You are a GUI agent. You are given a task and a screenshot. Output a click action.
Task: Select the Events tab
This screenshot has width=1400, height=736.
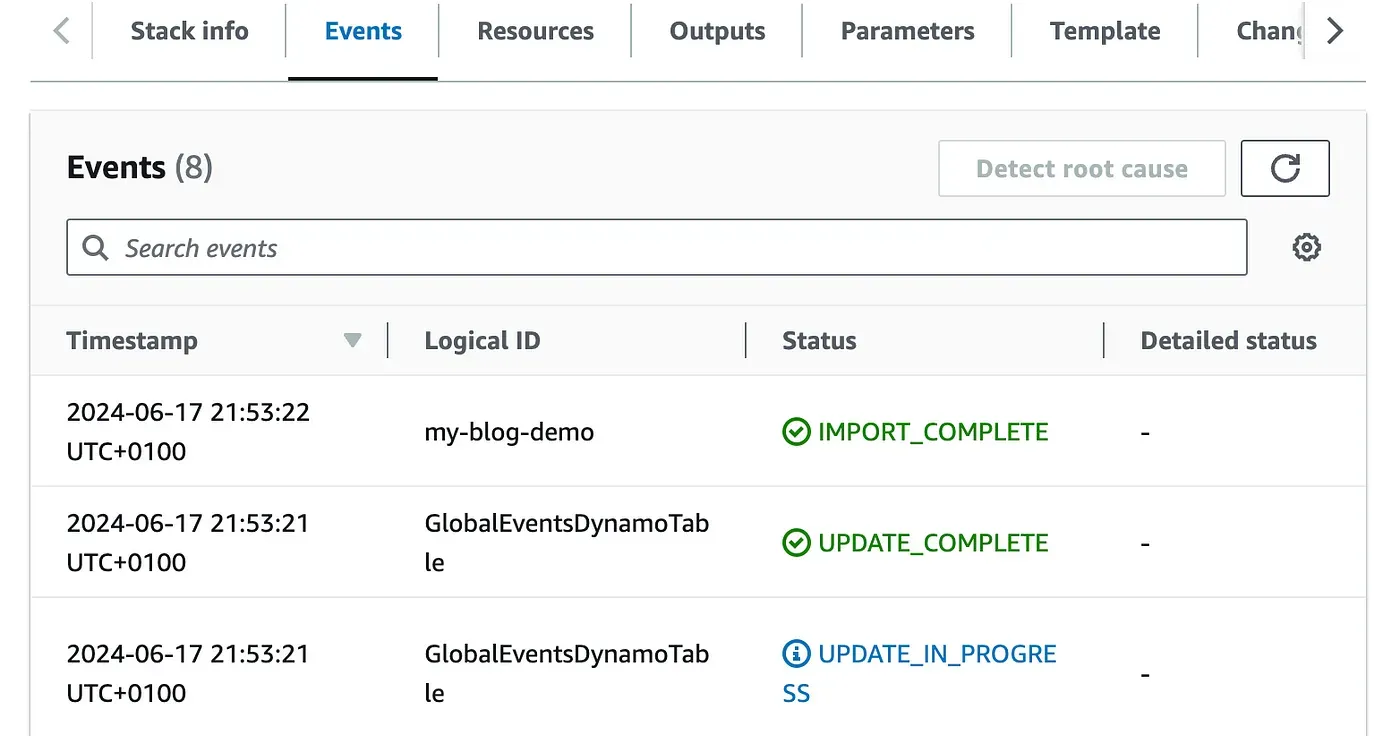pos(363,31)
